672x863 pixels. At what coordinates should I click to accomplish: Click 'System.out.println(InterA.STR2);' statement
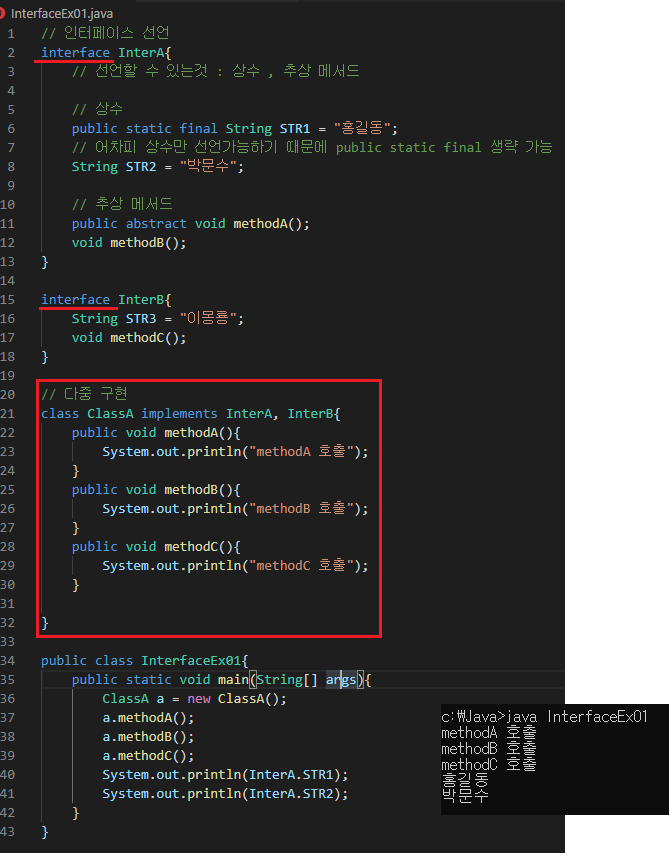[x=225, y=794]
